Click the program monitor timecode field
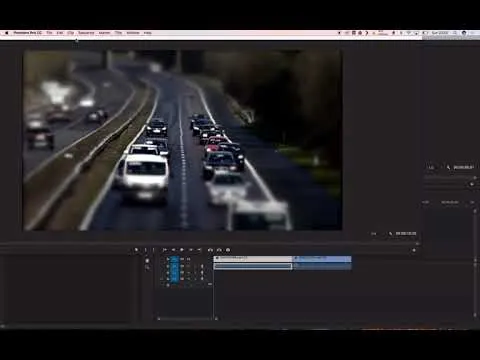Image resolution: width=480 pixels, height=360 pixels. pyautogui.click(x=406, y=234)
